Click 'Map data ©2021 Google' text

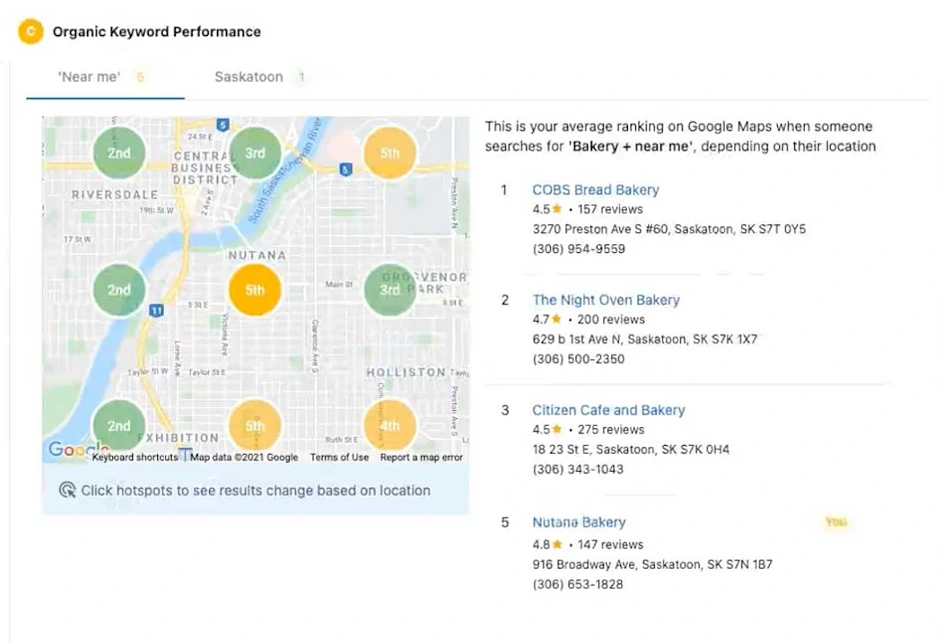[x=244, y=457]
